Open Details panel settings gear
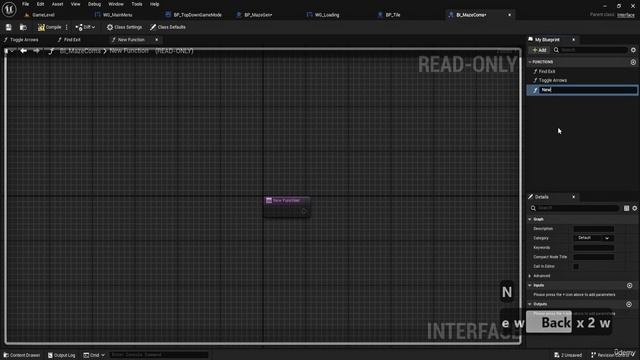 635,208
